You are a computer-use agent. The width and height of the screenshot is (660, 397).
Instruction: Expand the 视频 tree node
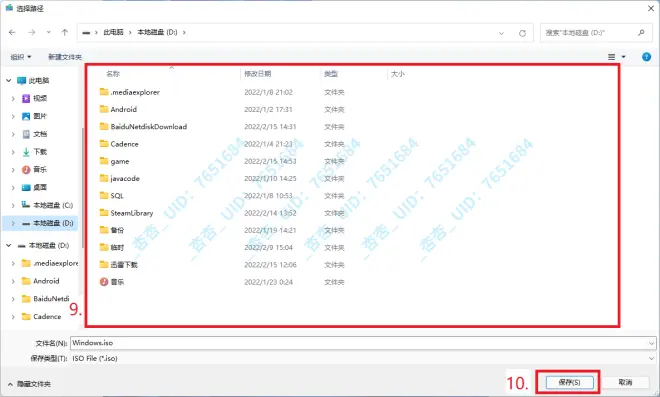13,99
